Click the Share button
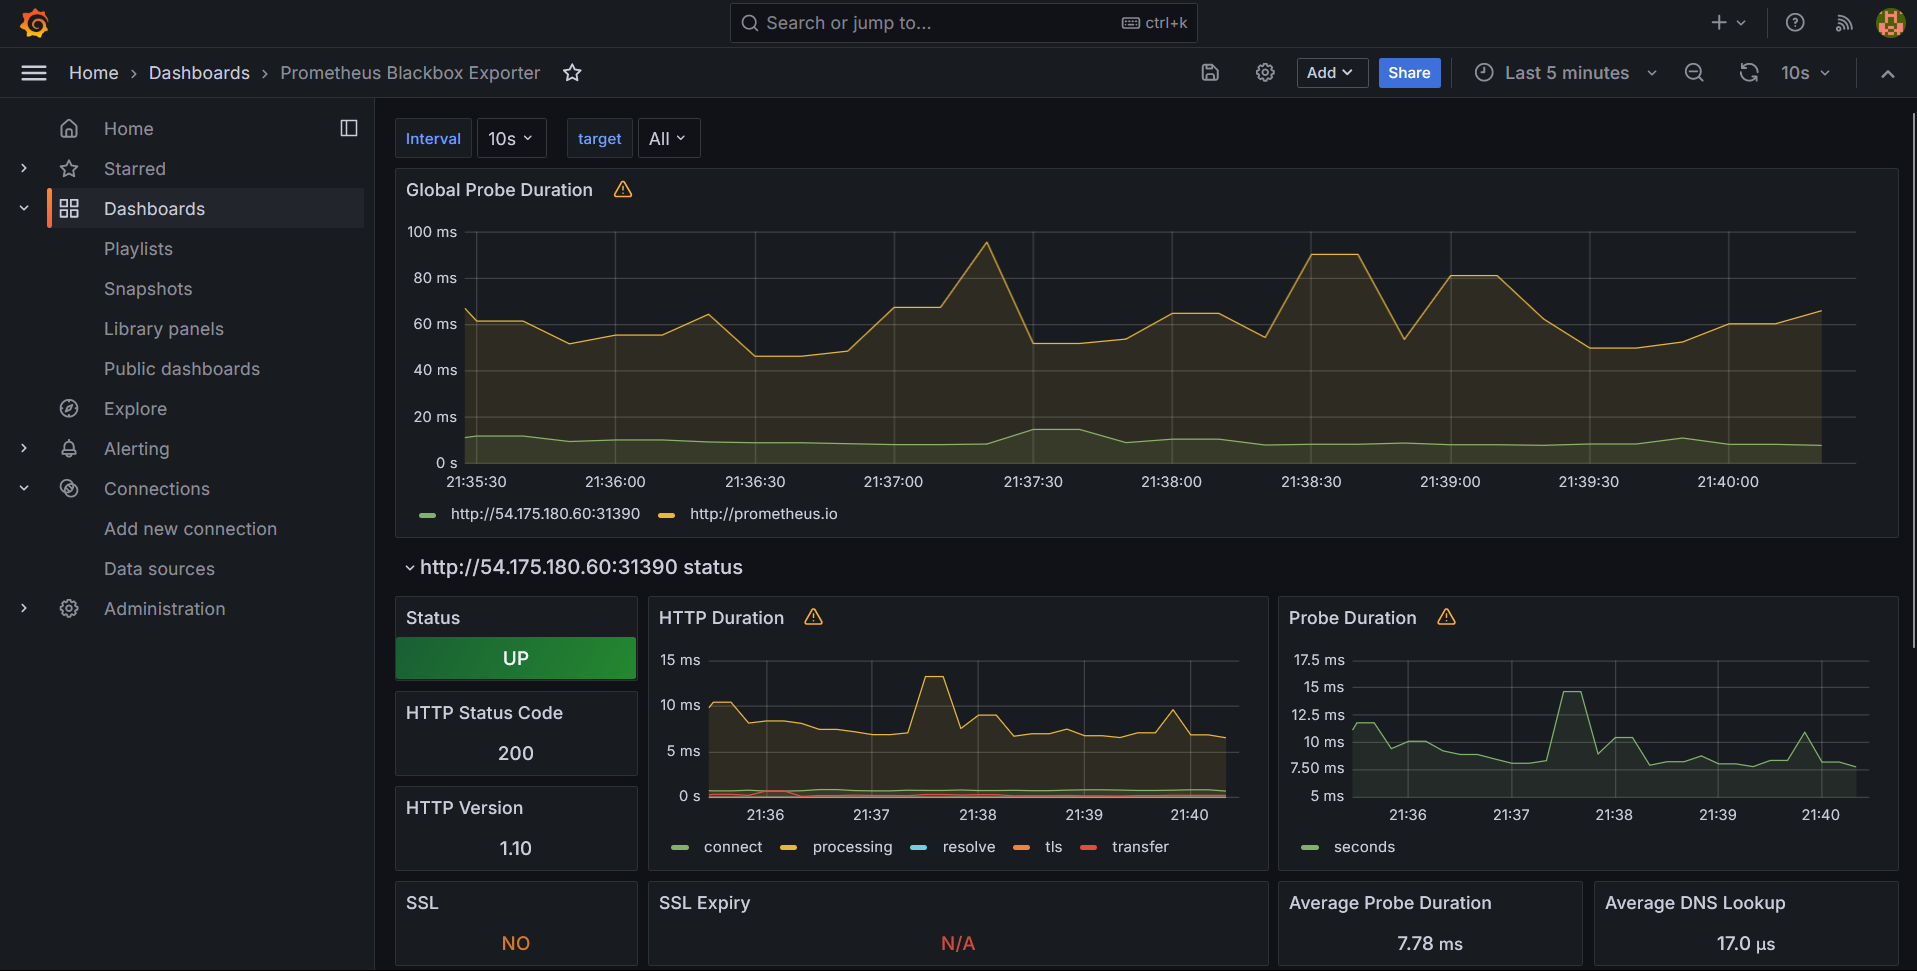This screenshot has height=971, width=1917. [1409, 73]
